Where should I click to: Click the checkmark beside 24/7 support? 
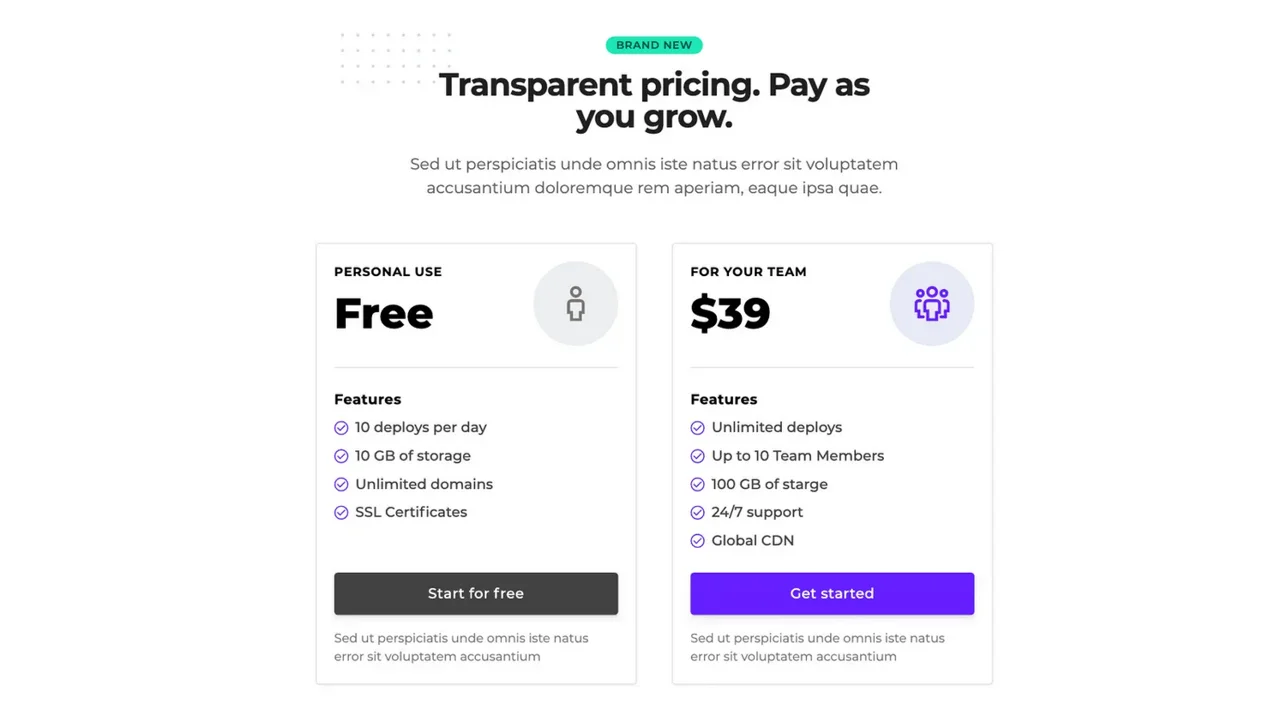697,512
